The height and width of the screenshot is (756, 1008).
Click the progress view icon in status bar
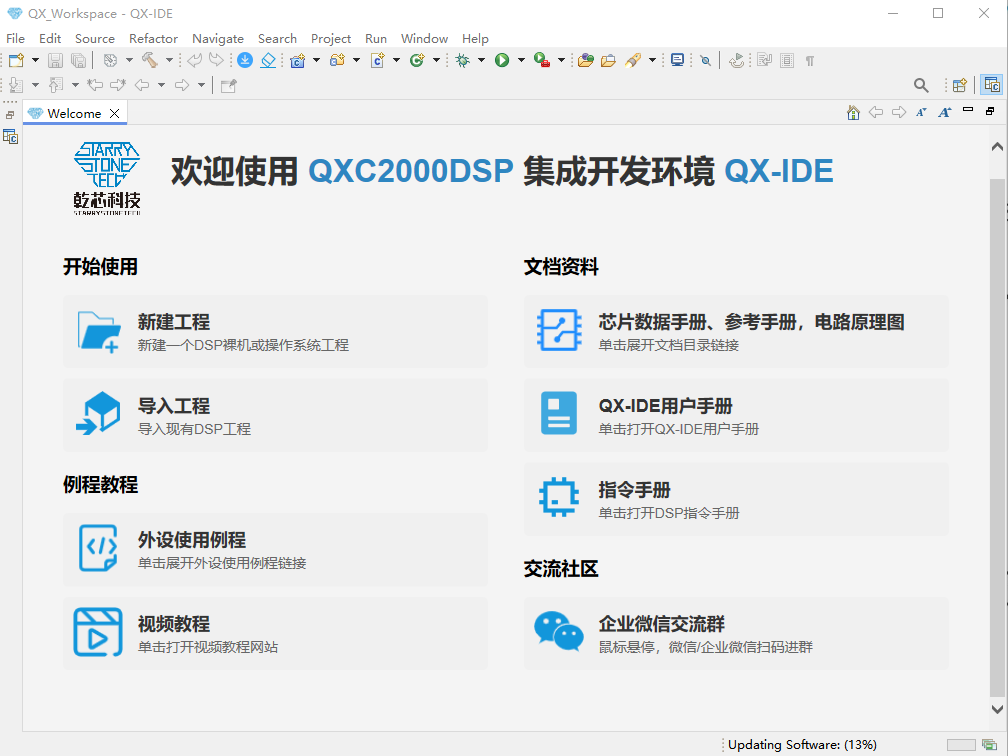[x=989, y=744]
